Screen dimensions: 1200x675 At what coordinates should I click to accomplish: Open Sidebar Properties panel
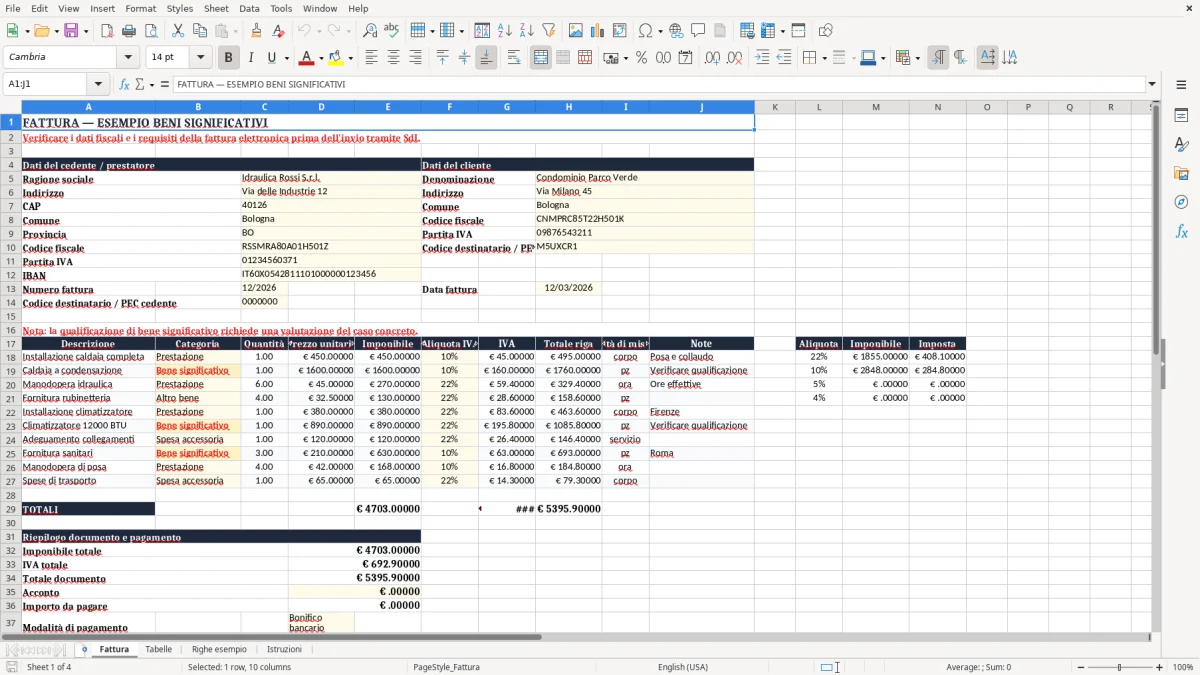(x=1181, y=115)
